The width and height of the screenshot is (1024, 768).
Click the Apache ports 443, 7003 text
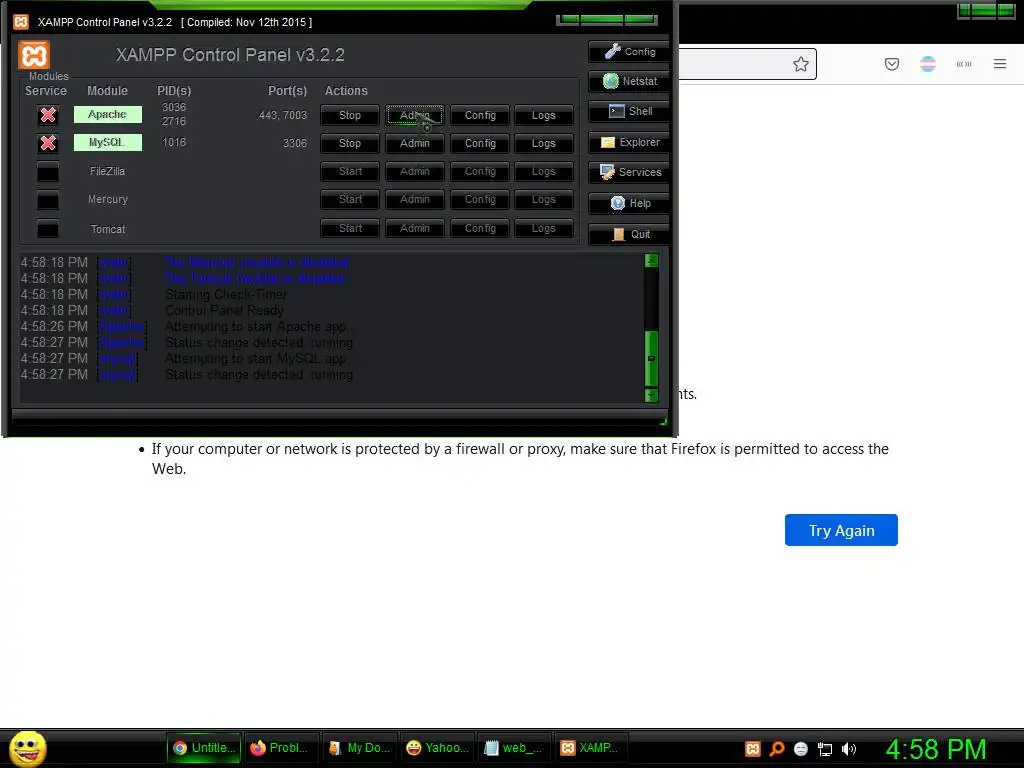283,116
